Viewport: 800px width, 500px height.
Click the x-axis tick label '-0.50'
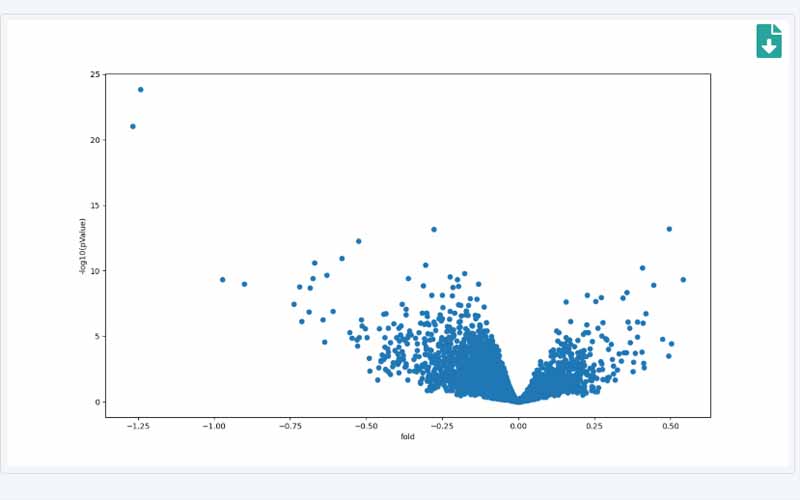(x=365, y=426)
